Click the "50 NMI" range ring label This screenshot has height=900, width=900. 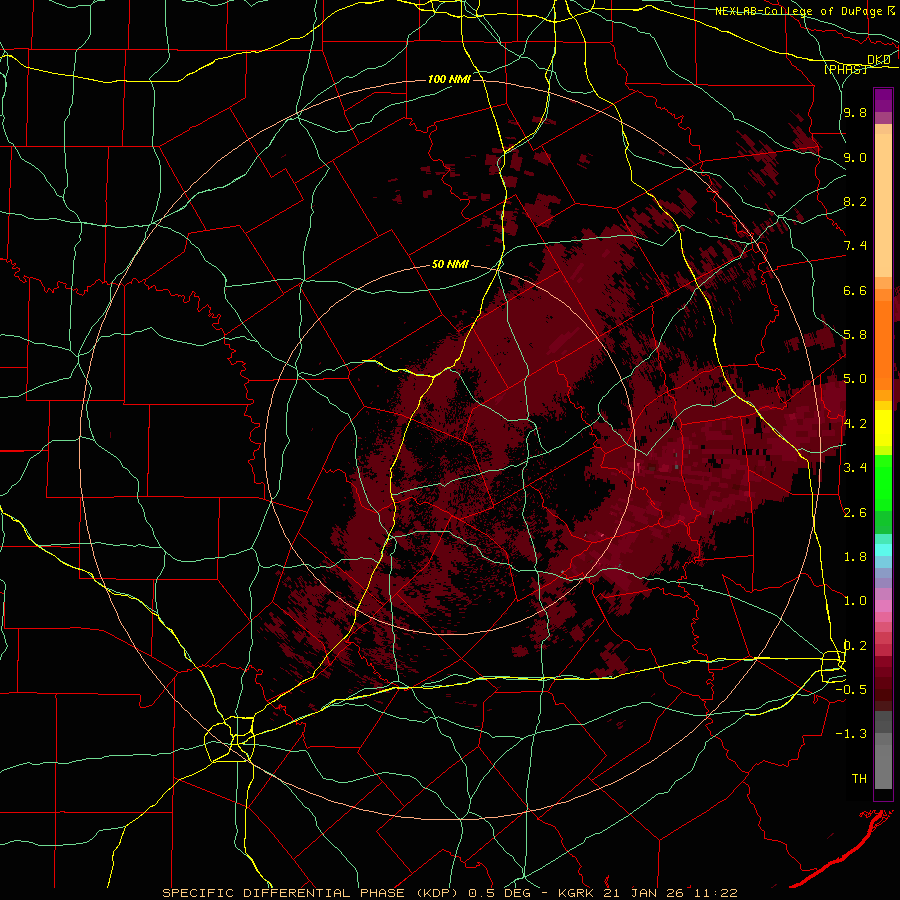[x=451, y=265]
